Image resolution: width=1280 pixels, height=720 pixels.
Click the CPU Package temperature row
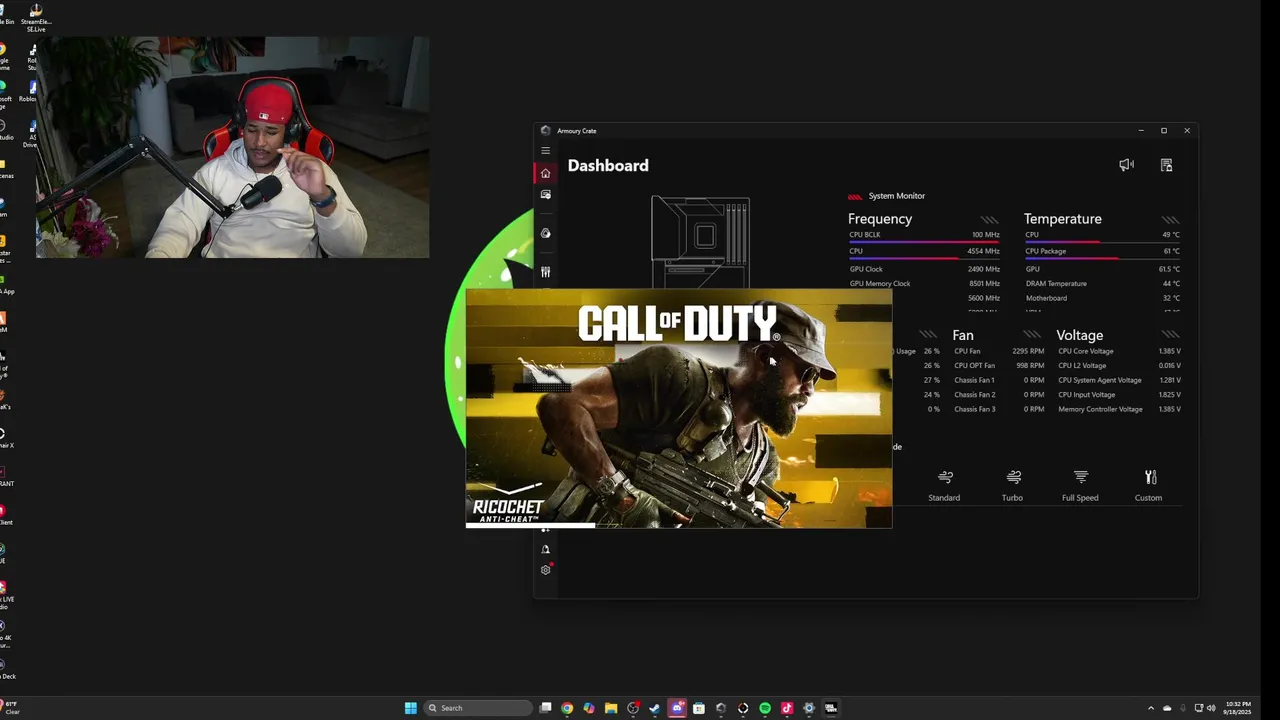pos(1102,252)
